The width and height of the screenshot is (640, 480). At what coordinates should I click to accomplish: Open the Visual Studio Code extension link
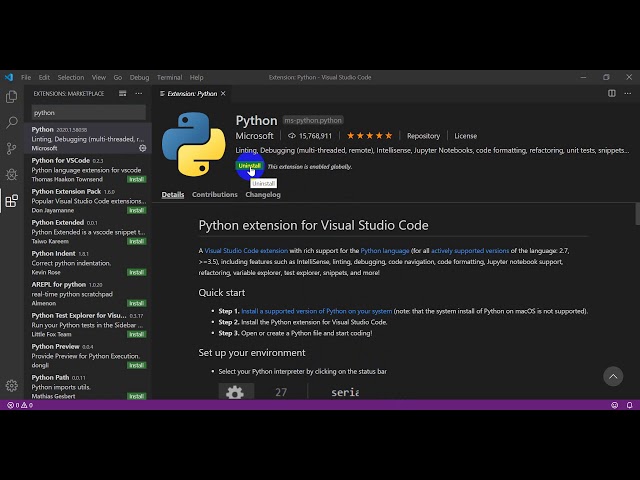point(246,251)
